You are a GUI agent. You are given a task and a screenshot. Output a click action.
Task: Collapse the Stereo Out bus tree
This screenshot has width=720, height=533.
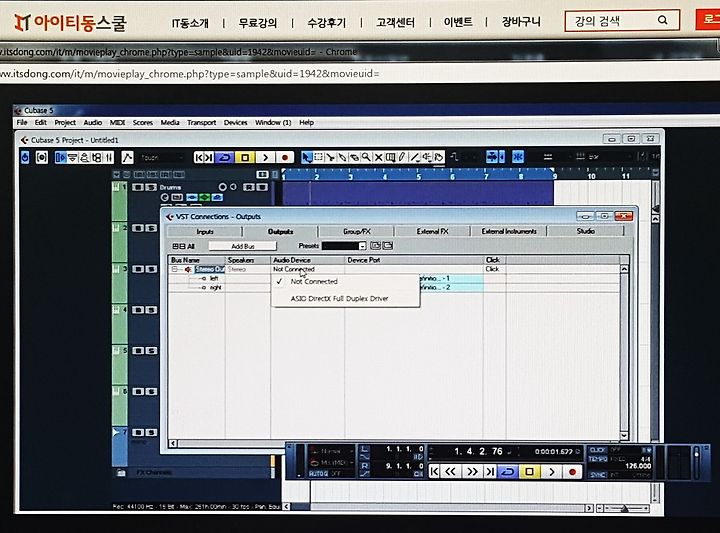174,269
